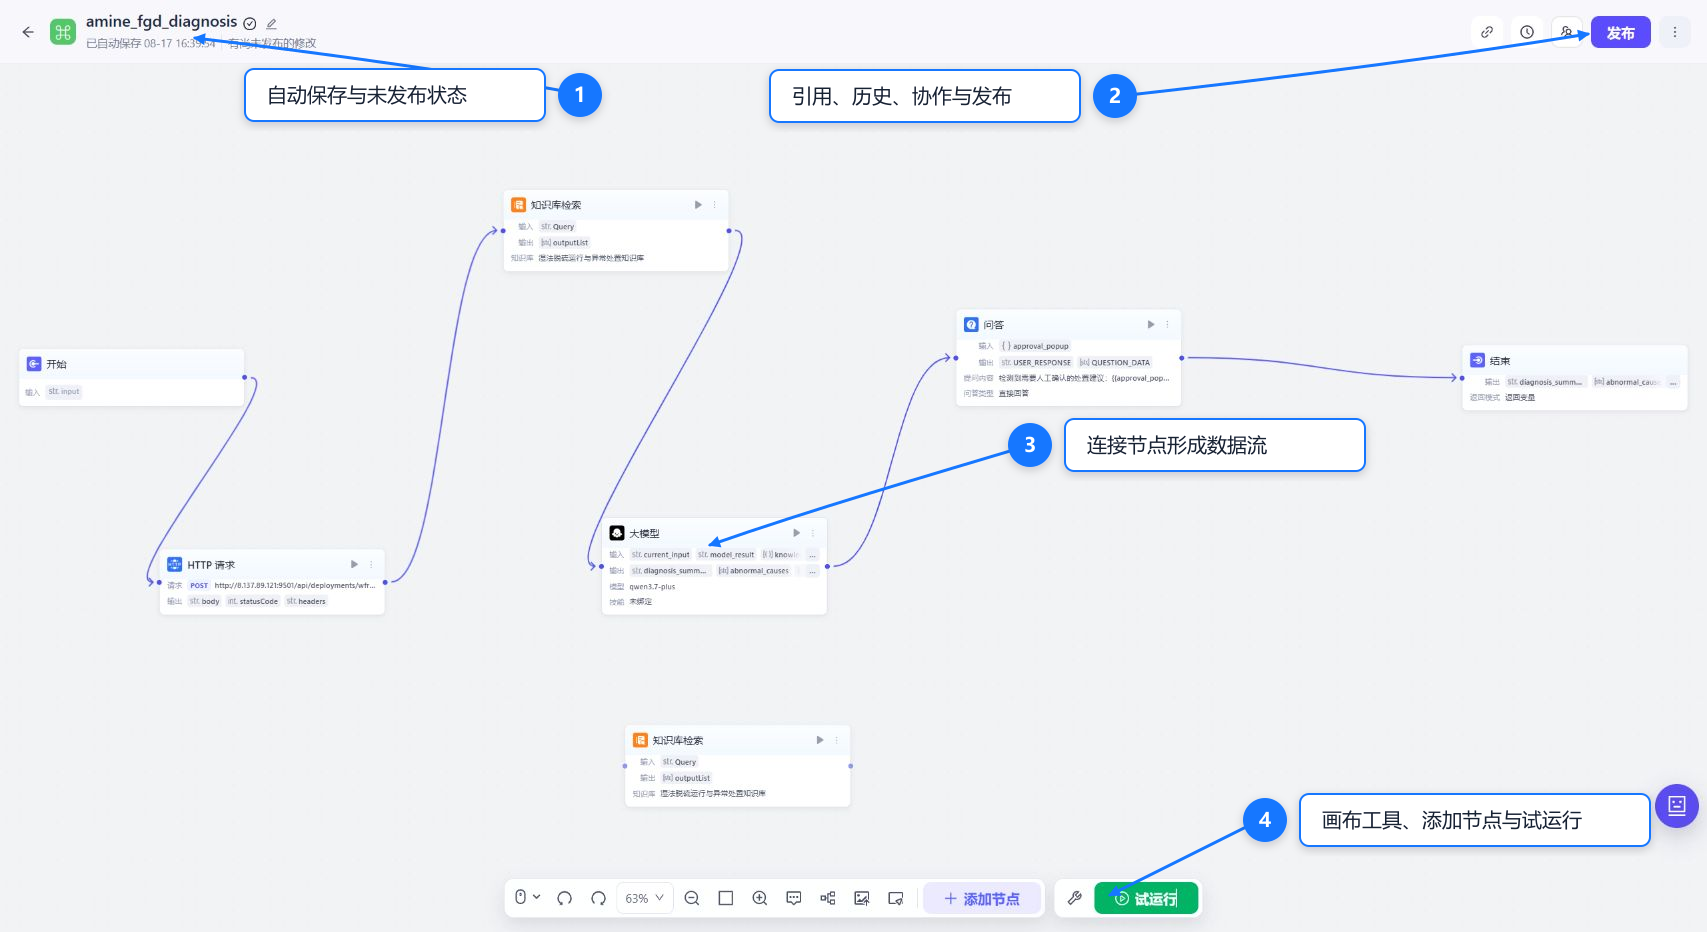Go back using the left arrow icon
Viewport: 1707px width, 932px height.
point(28,32)
